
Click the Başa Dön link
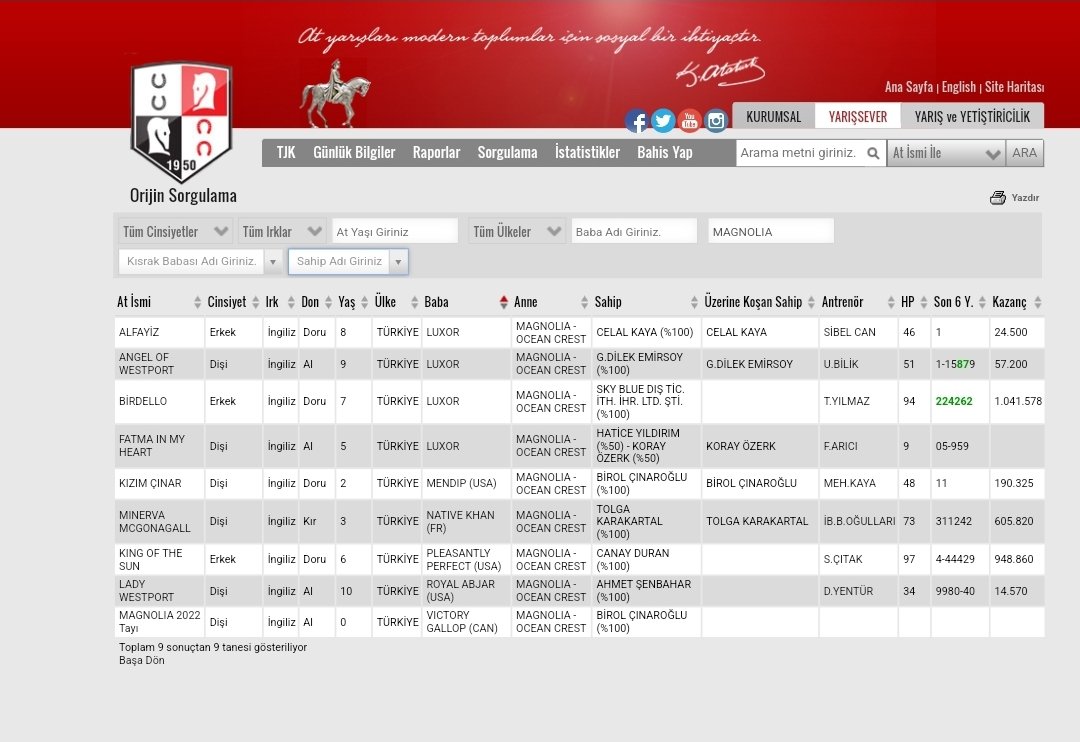[141, 660]
